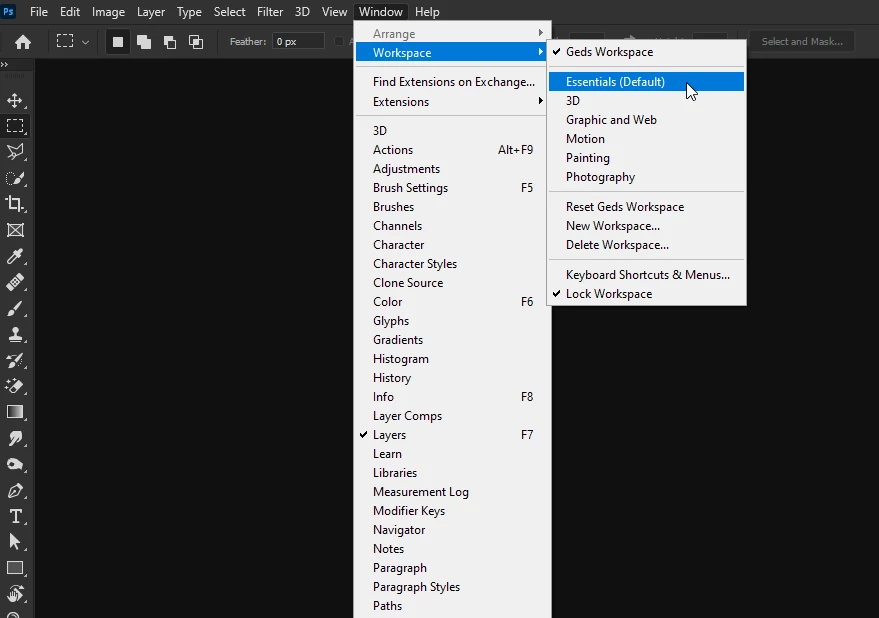Select the Horizontal Type tool
The image size is (879, 618).
(15, 516)
